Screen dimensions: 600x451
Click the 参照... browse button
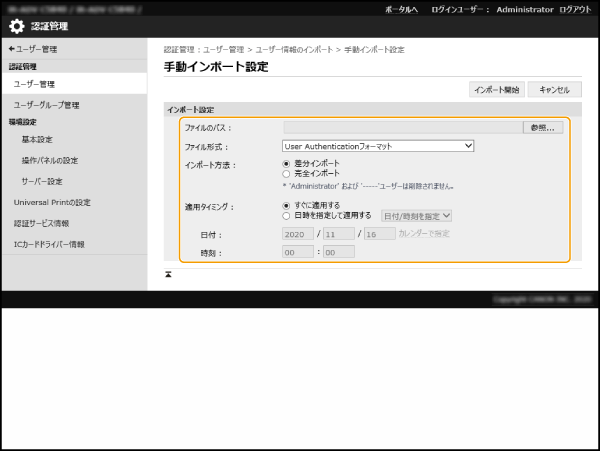542,128
